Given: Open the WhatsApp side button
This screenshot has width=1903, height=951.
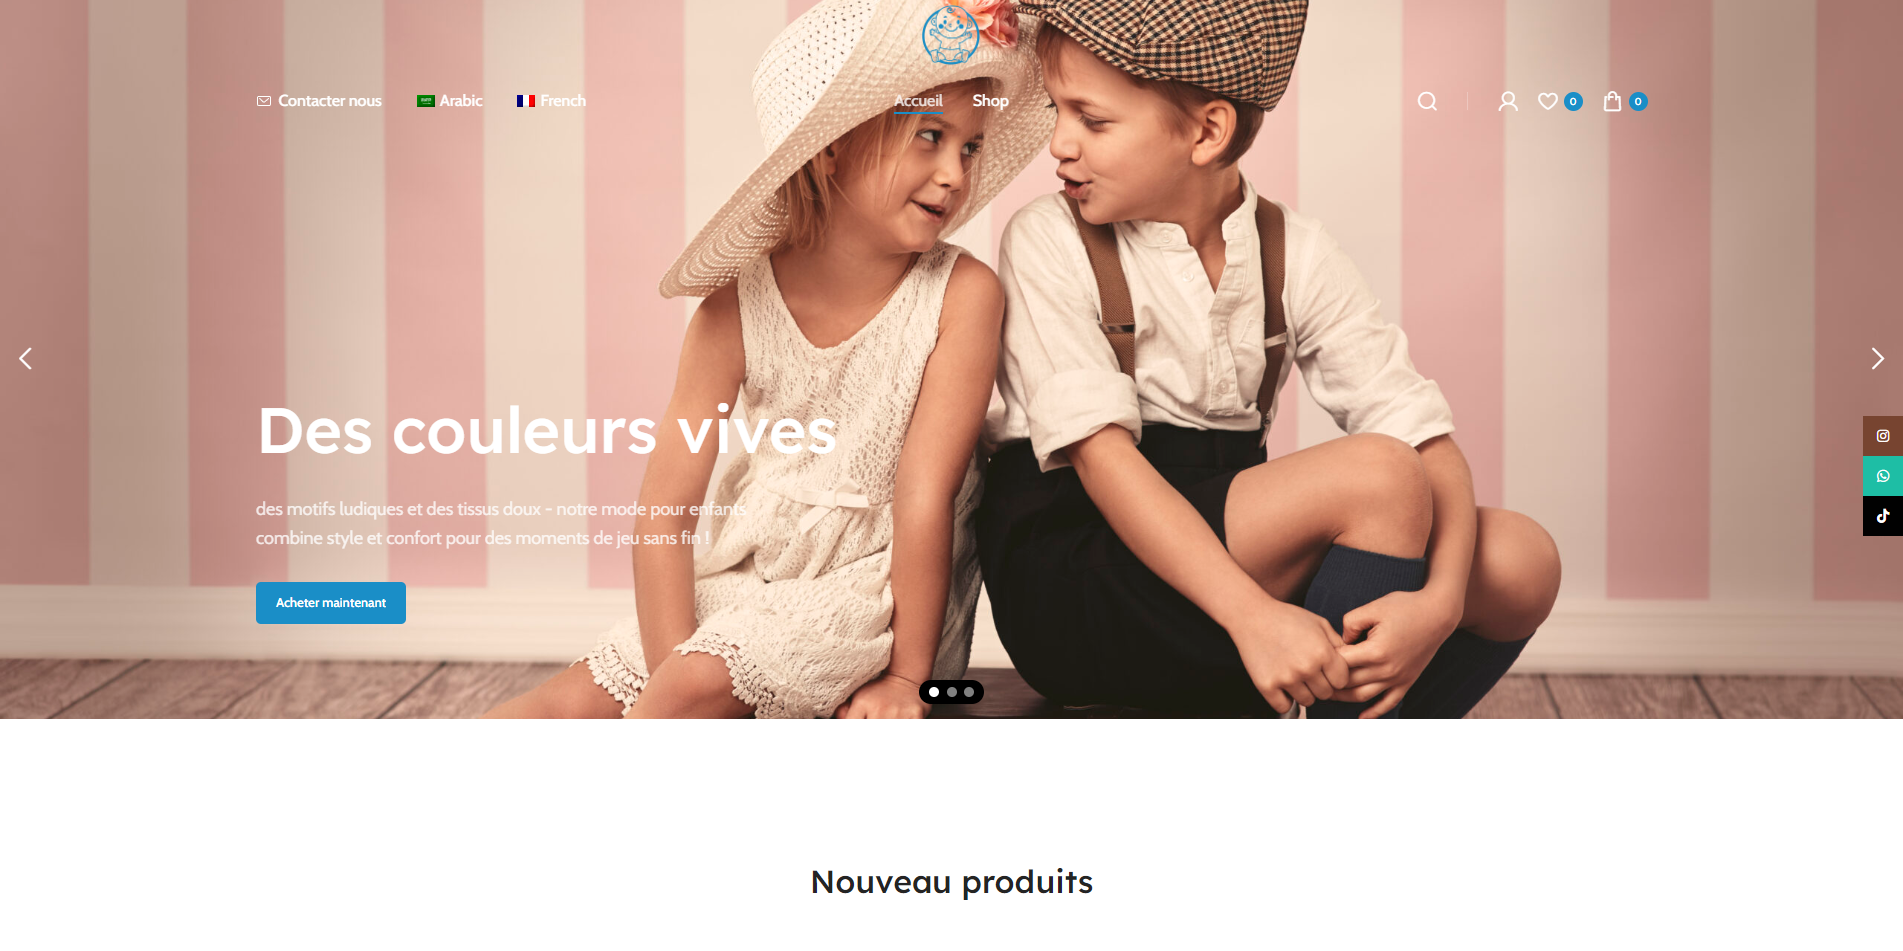Looking at the screenshot, I should tap(1883, 476).
